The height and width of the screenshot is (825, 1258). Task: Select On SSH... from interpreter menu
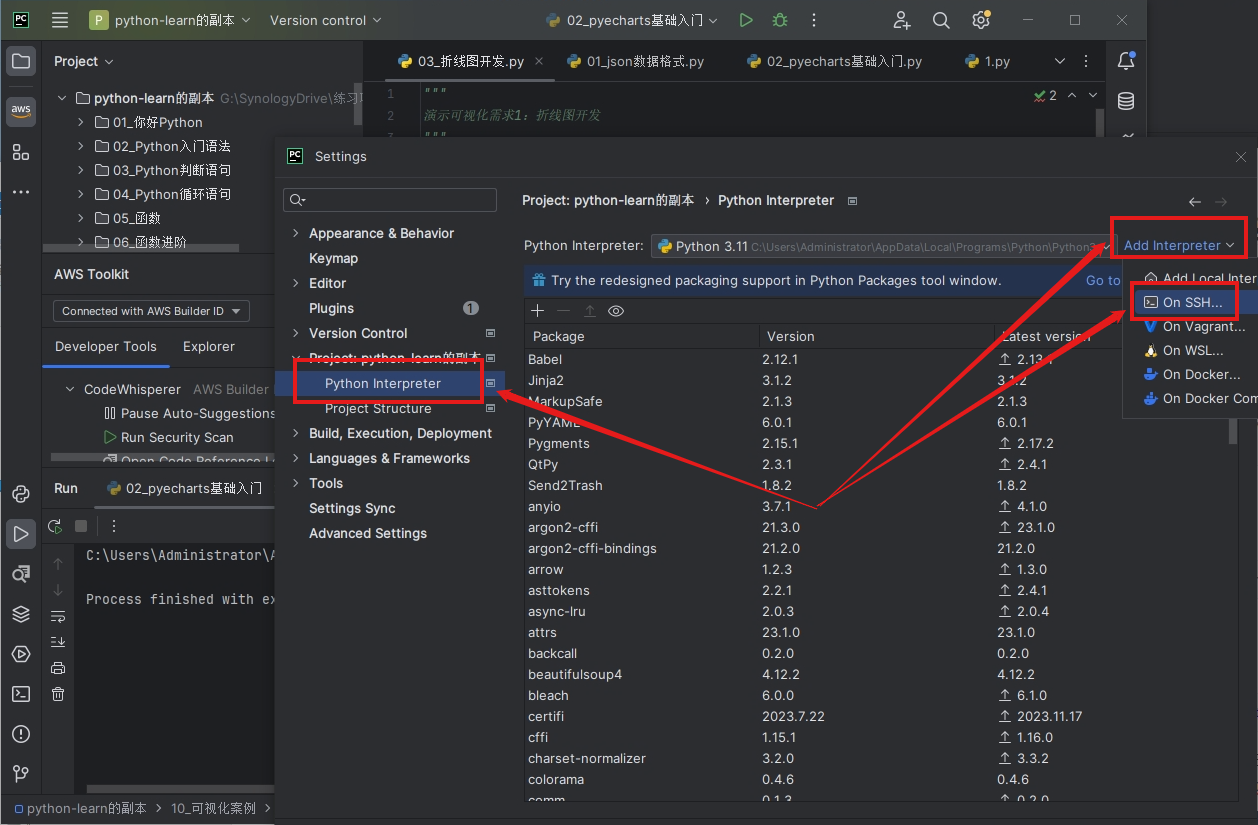(1191, 302)
